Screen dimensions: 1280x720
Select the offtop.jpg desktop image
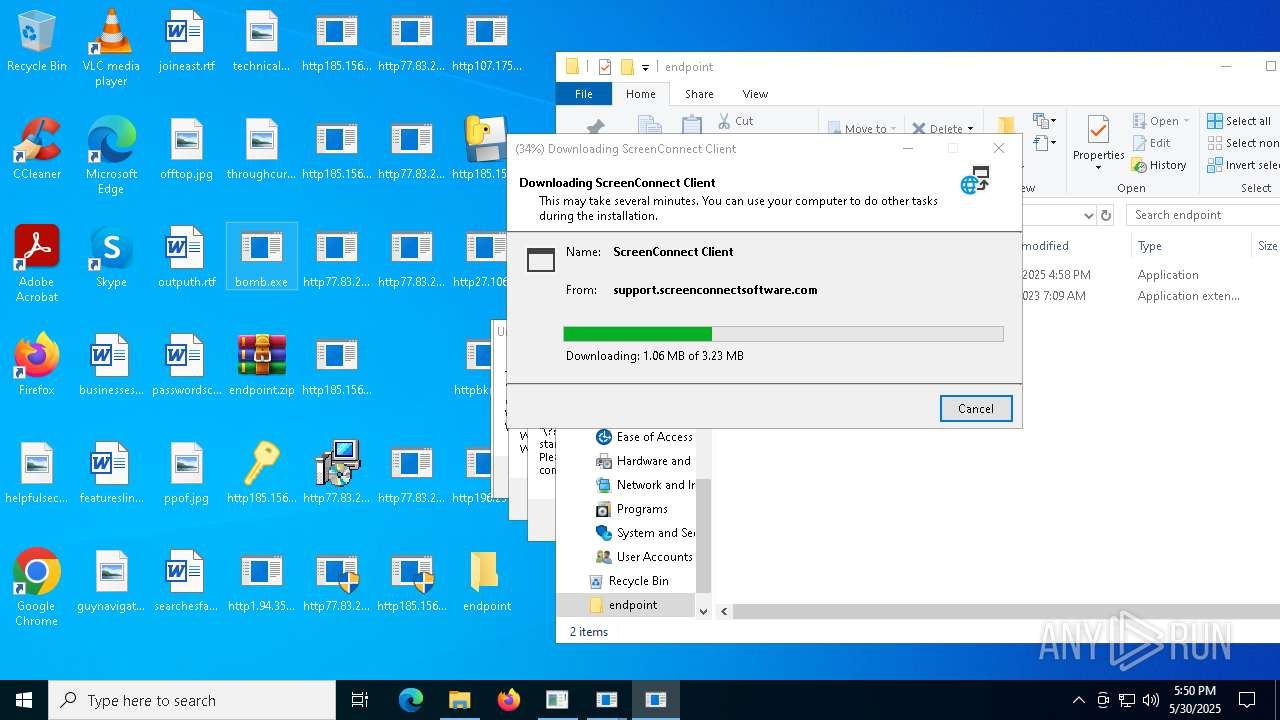186,149
